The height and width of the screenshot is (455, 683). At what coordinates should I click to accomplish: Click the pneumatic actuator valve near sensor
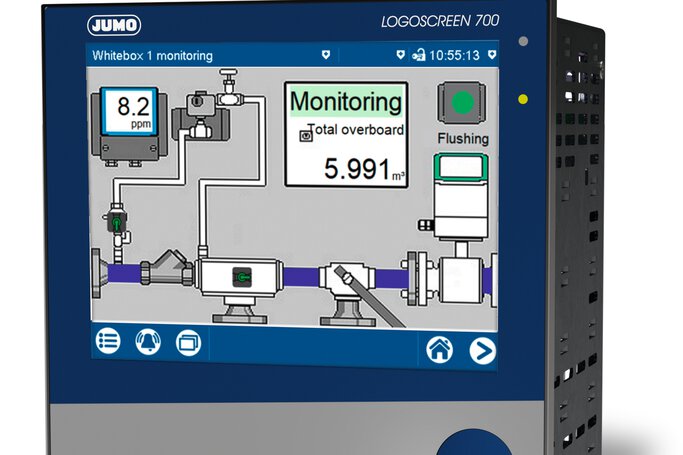click(200, 116)
